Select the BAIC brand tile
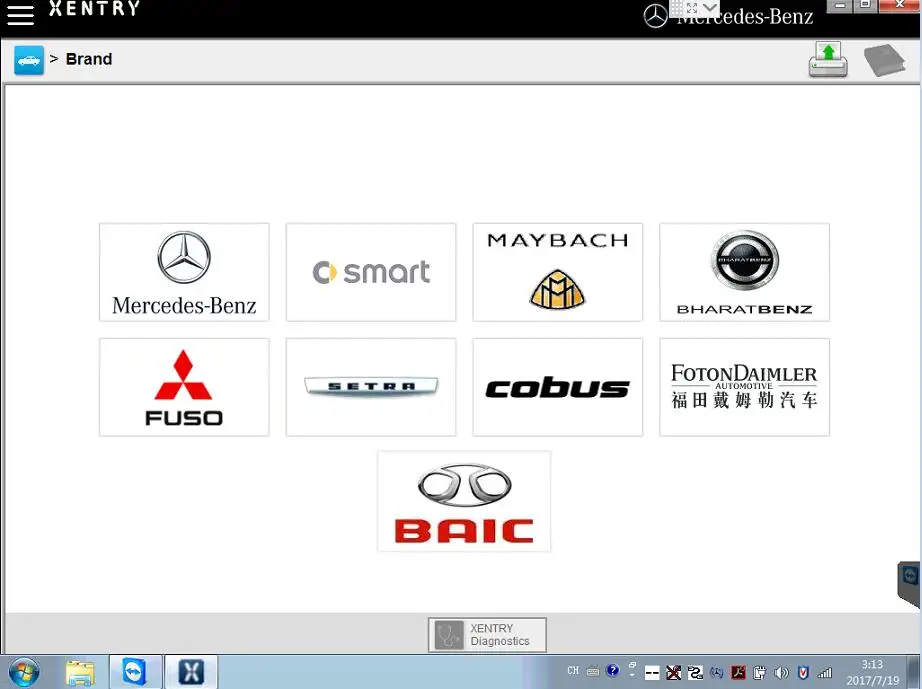Screen dimensions: 922x689 pyautogui.click(x=464, y=501)
